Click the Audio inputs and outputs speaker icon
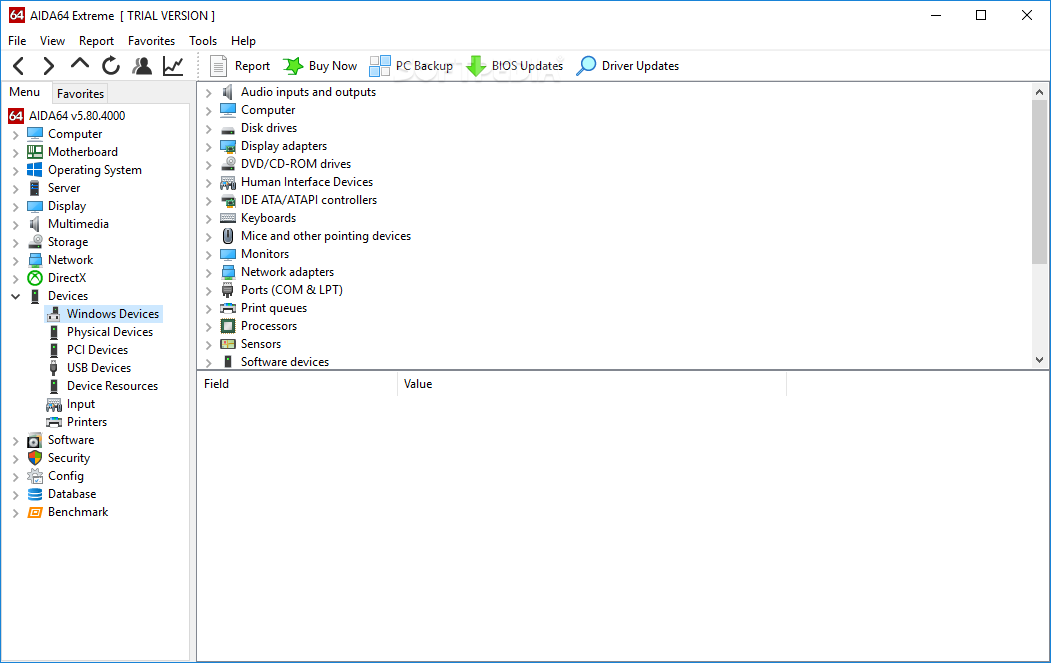The image size is (1051, 663). point(228,92)
